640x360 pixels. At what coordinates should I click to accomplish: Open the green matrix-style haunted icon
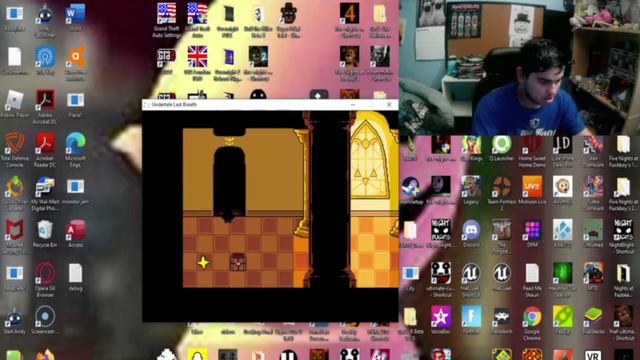click(563, 273)
